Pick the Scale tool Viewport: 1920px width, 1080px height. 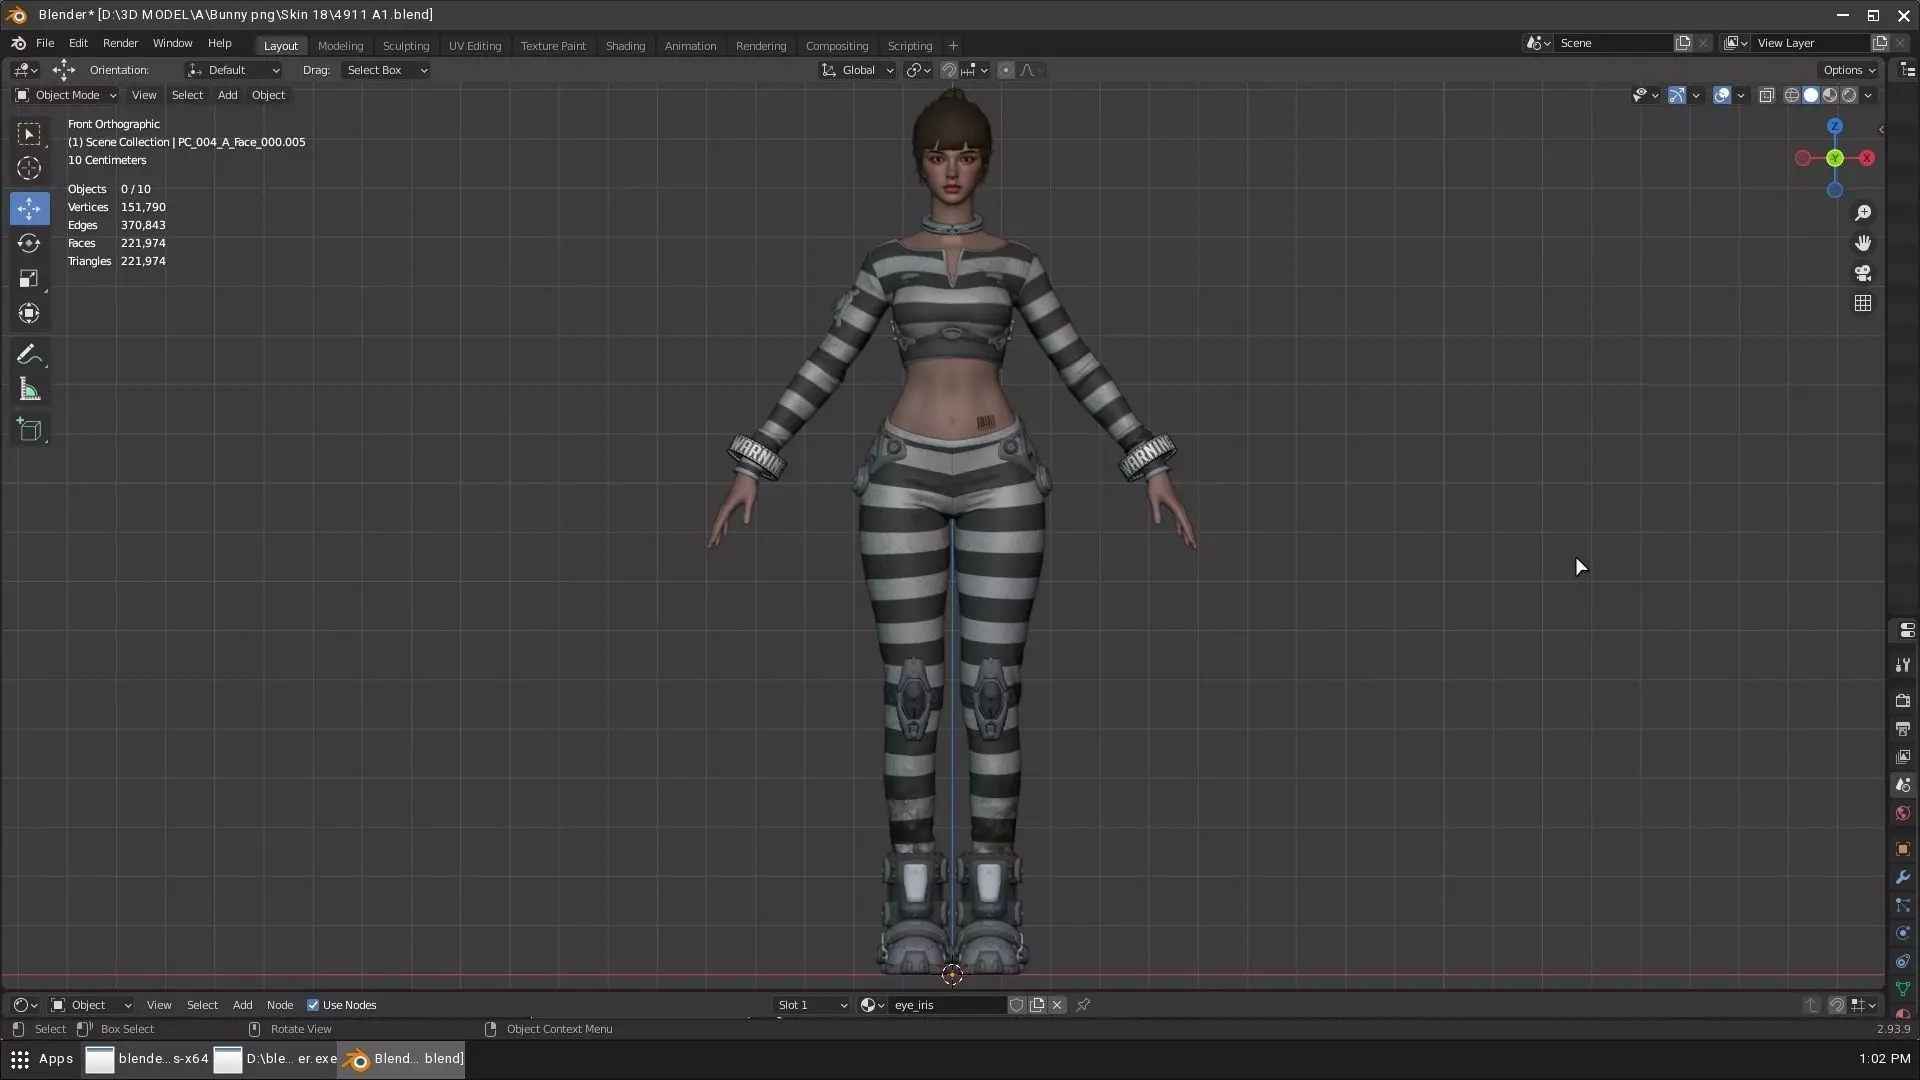(29, 278)
